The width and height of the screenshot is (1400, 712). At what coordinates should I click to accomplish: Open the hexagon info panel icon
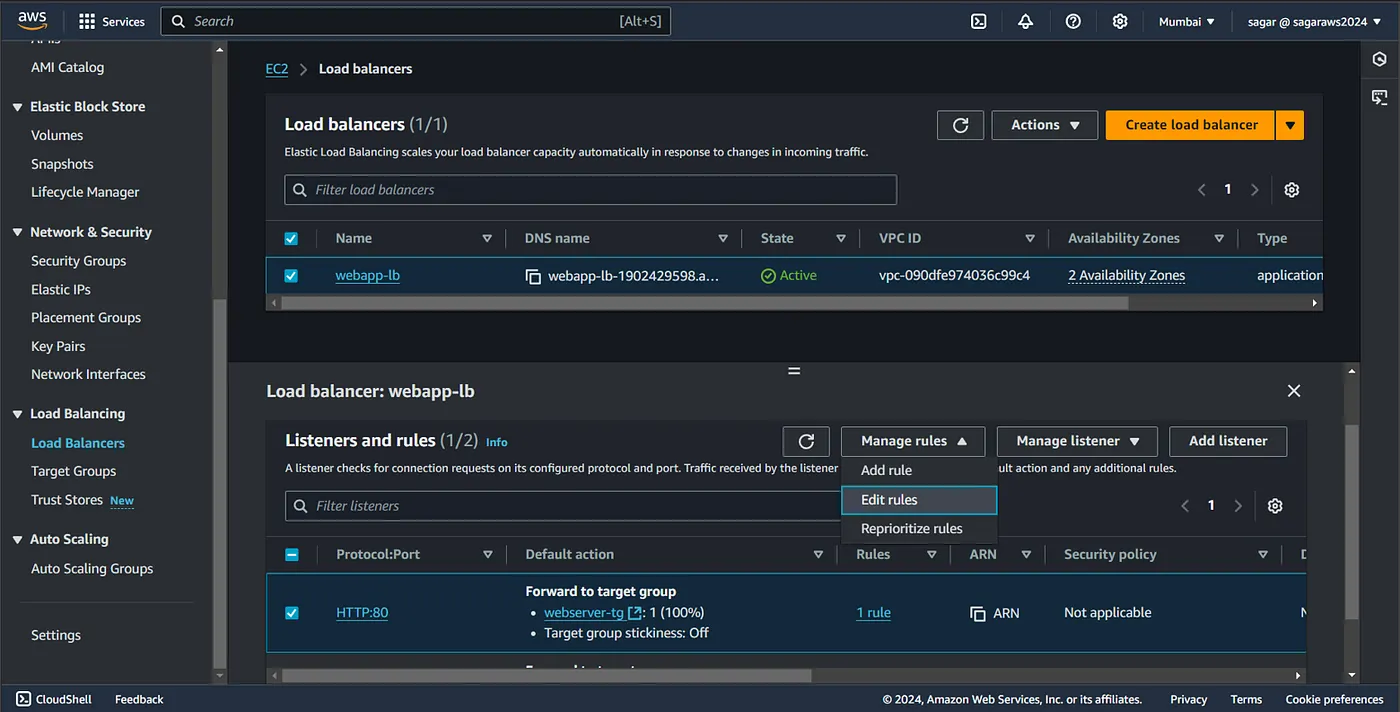[1380, 59]
